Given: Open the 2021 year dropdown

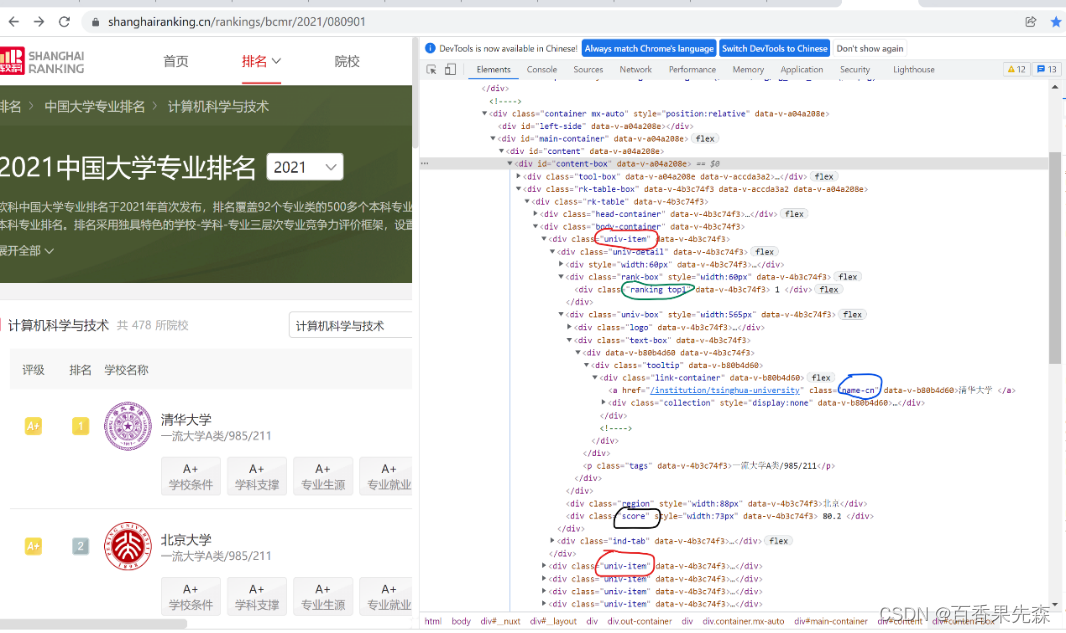Looking at the screenshot, I should tap(305, 166).
